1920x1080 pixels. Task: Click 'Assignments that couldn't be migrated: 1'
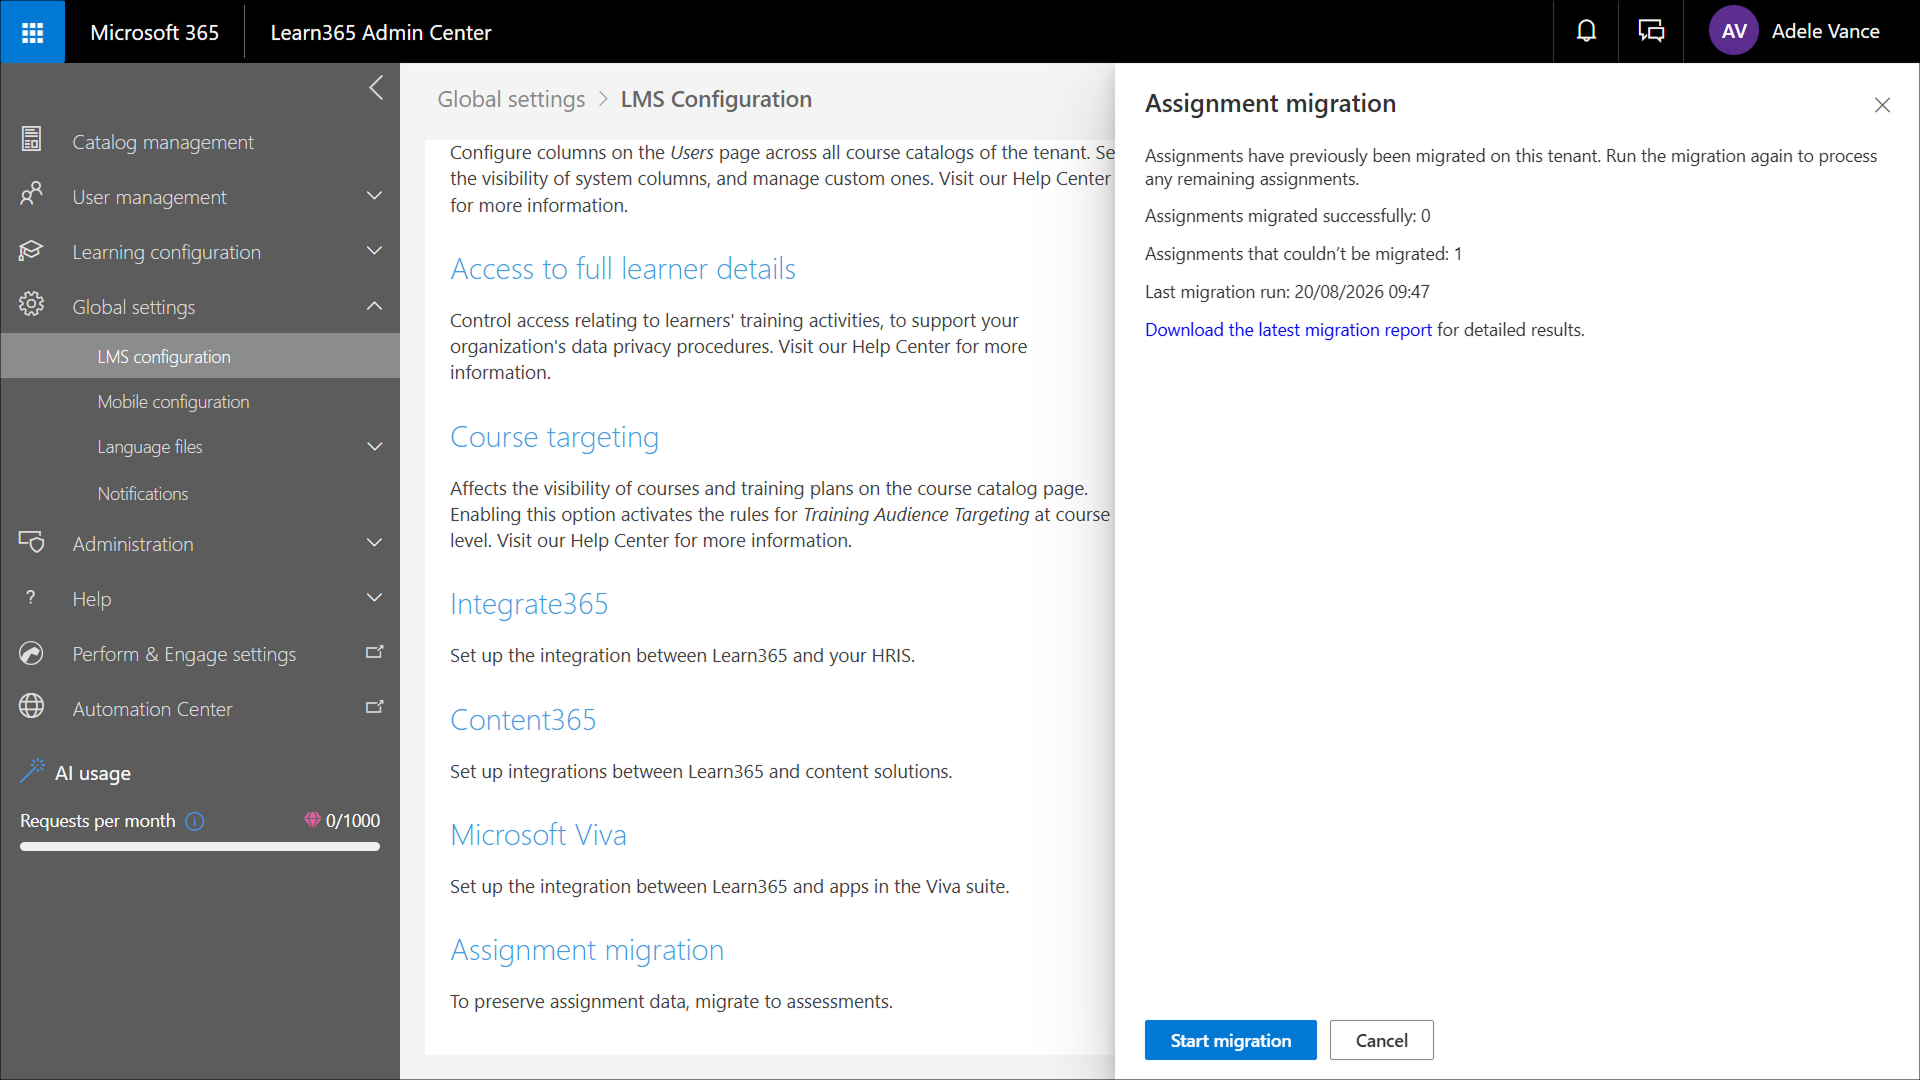point(1303,254)
